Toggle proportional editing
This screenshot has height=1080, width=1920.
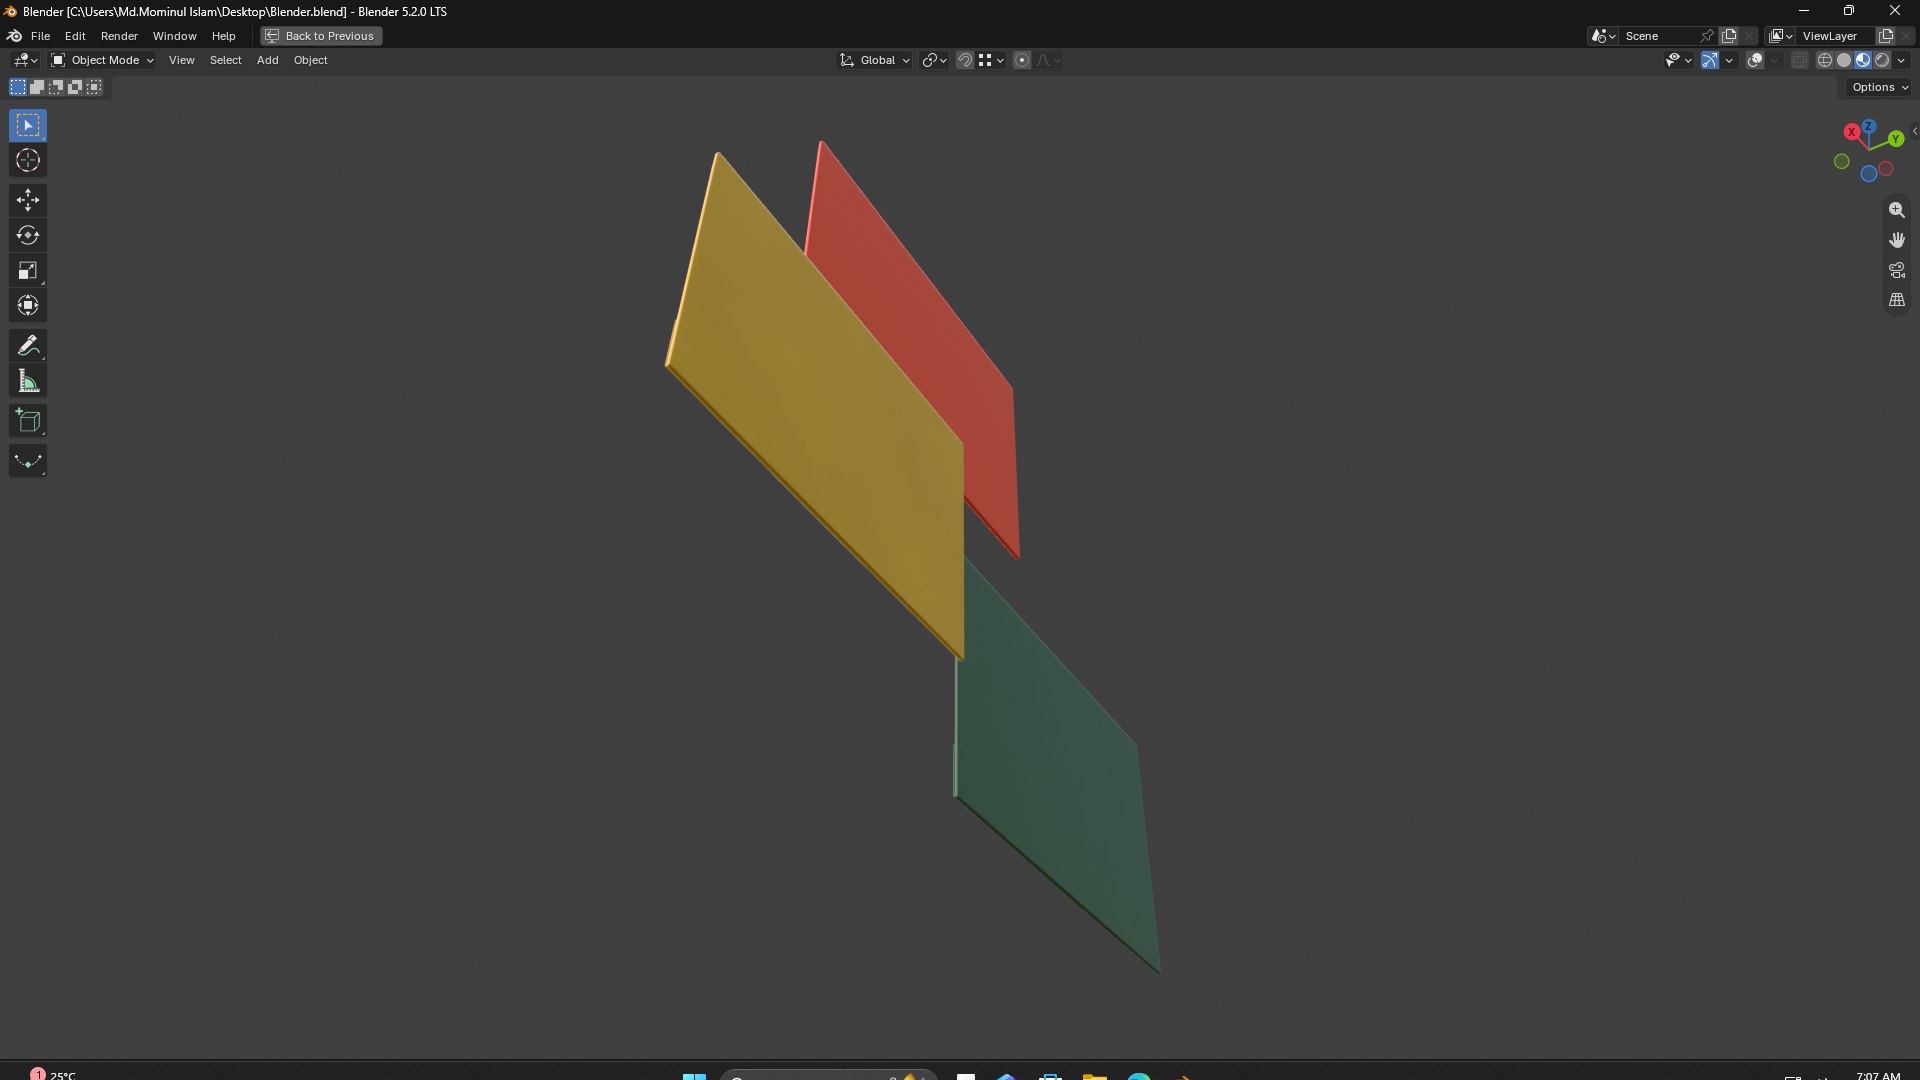pos(1022,60)
